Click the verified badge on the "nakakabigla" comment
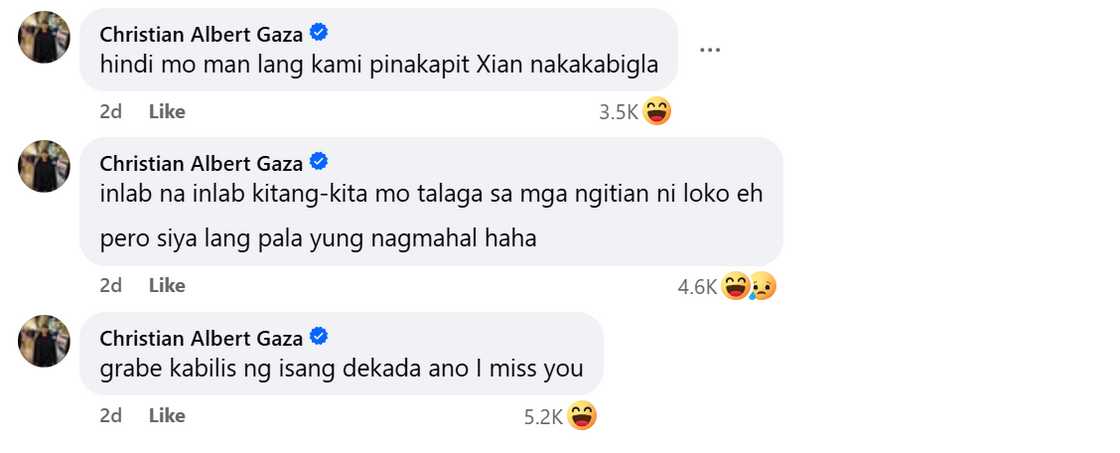 319,33
